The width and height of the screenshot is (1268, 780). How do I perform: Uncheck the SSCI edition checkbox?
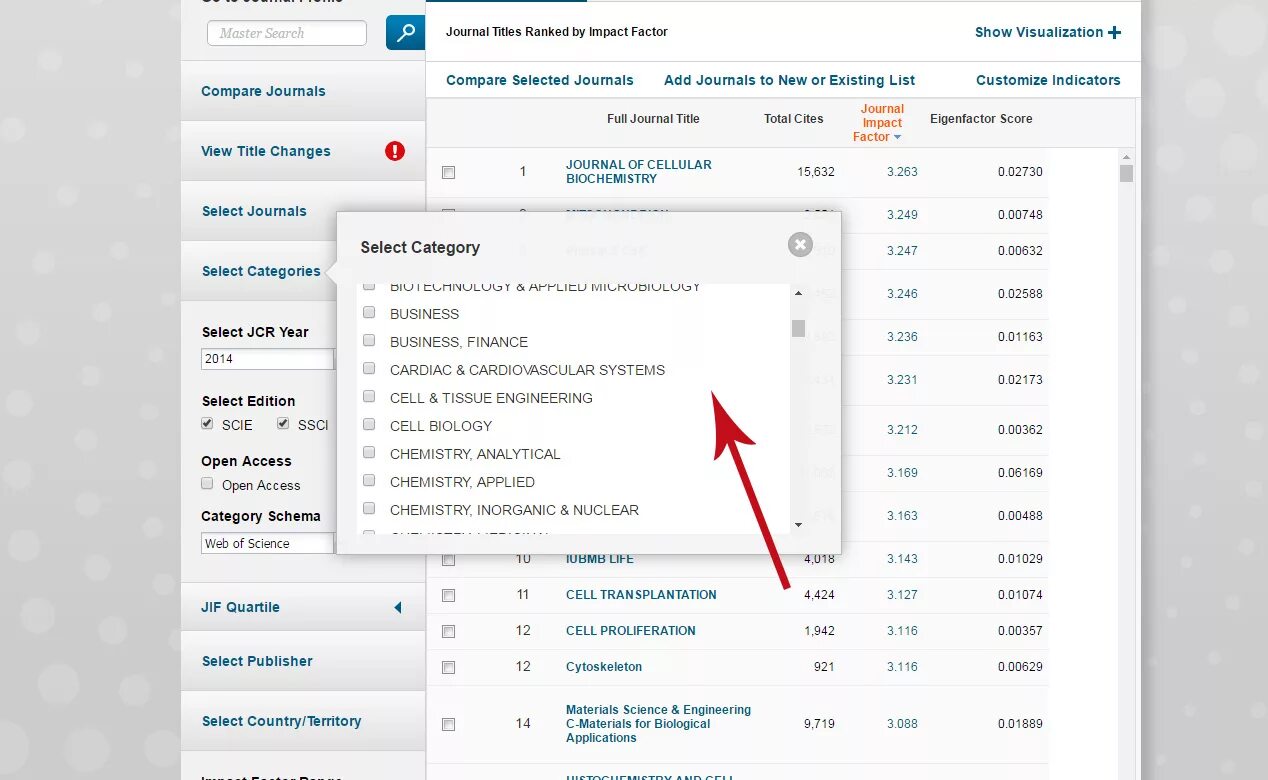(284, 424)
